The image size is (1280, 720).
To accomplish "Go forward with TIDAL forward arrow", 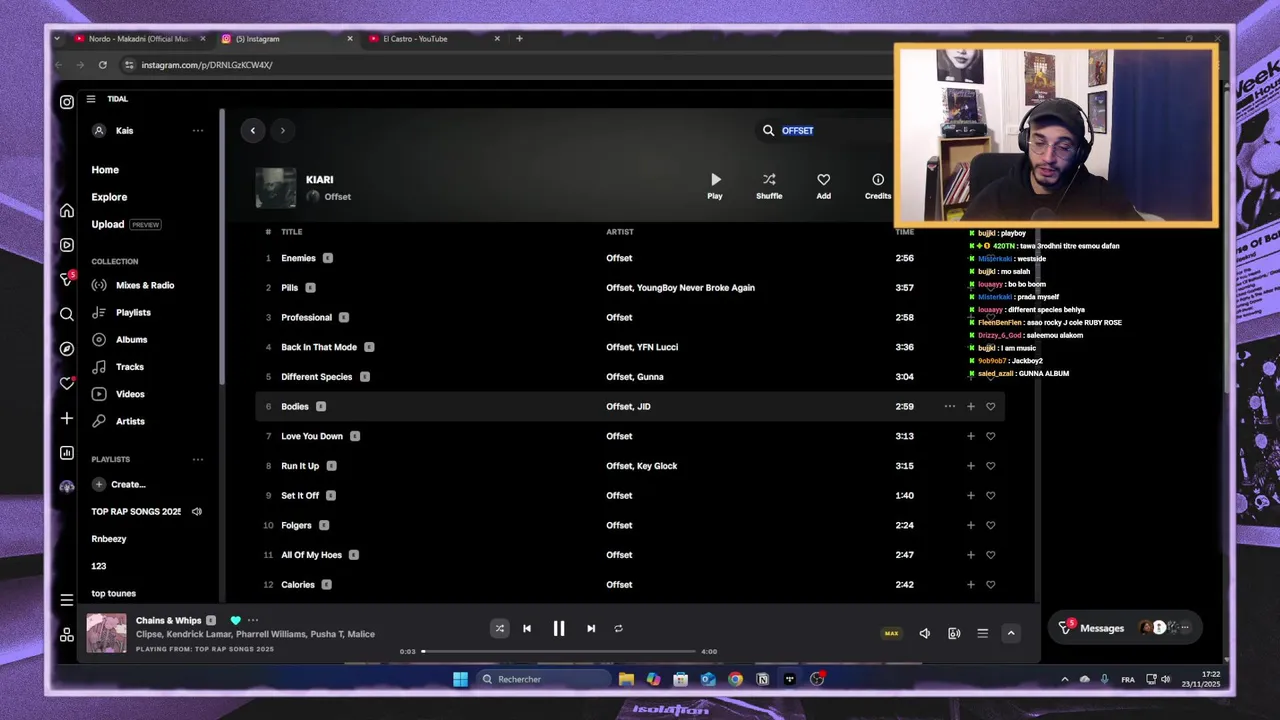I will click(x=283, y=130).
